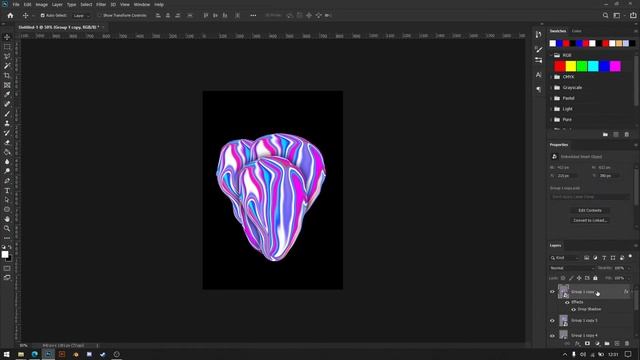Open the Layer menu
Screen dimensions: 640x360
[x=57, y=4]
